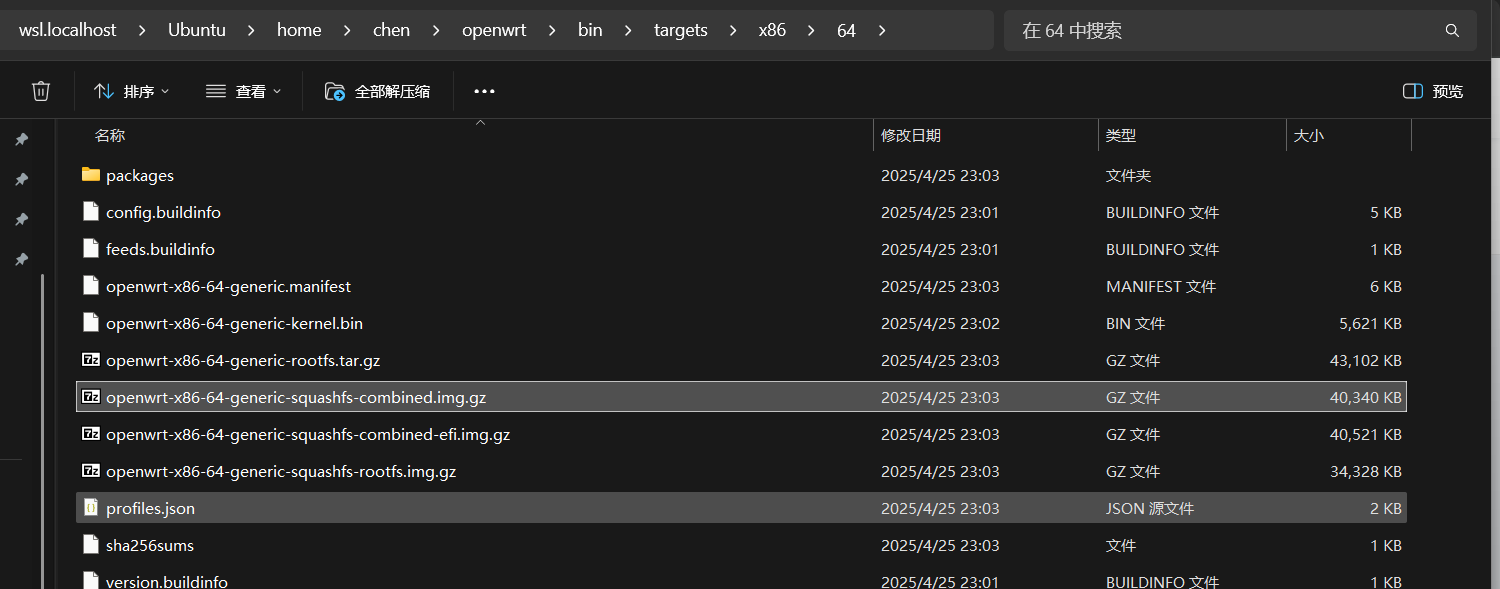Screen dimensions: 1500x589
Task: Click the search magnifier icon
Action: pyautogui.click(x=1452, y=31)
